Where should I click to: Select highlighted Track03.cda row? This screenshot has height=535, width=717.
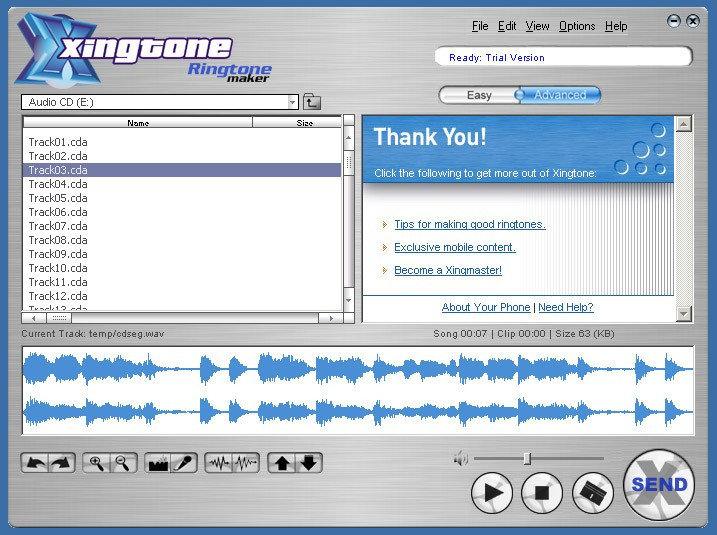[x=182, y=170]
